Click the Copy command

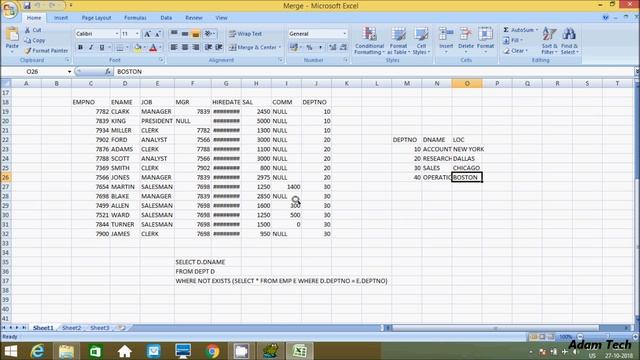[35, 40]
